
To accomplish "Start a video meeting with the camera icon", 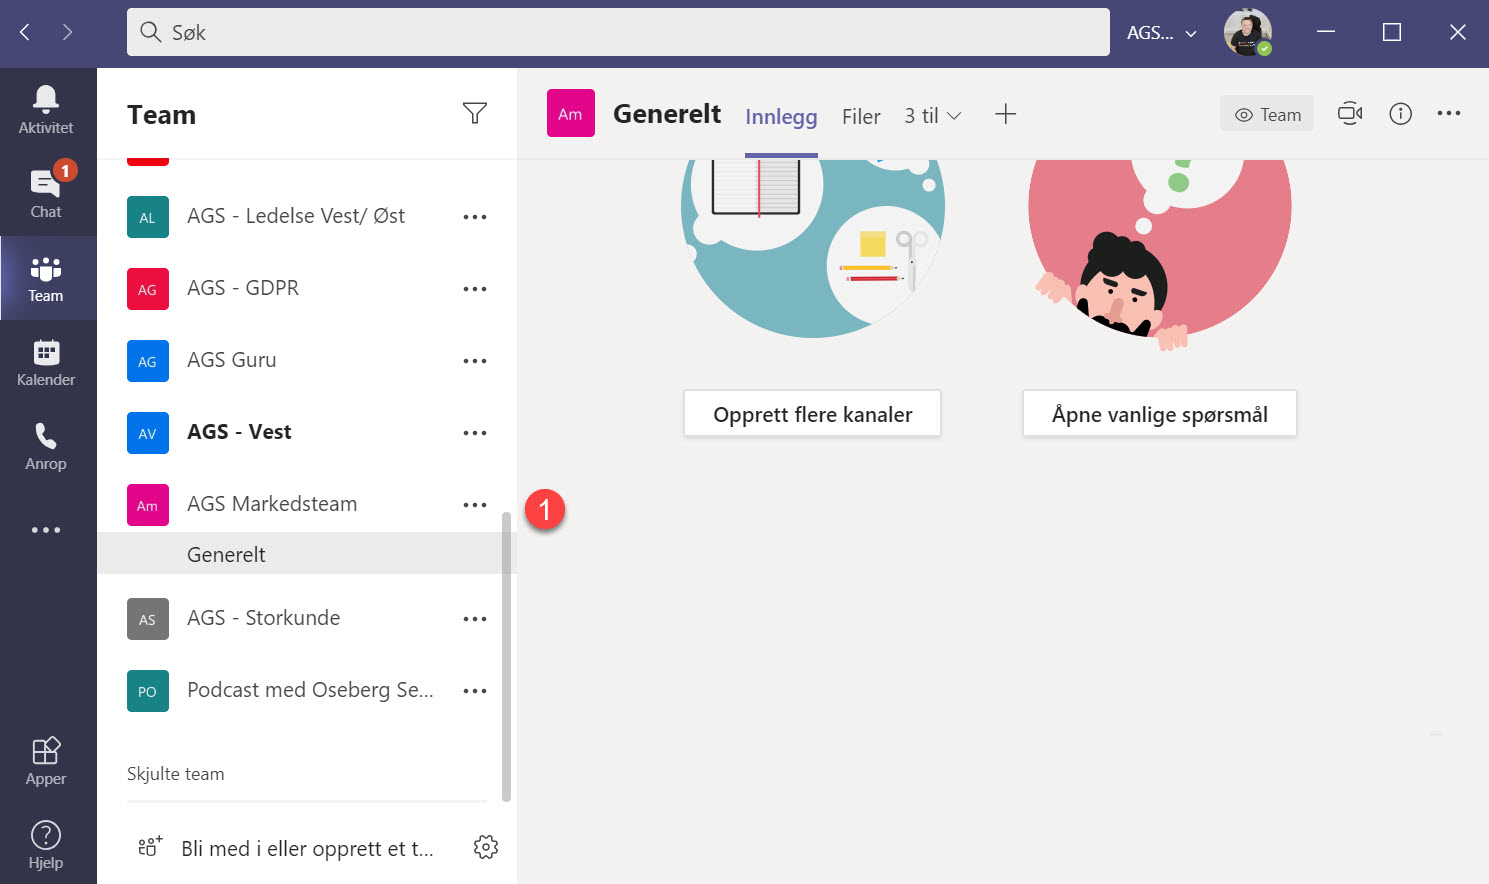I will (1349, 113).
